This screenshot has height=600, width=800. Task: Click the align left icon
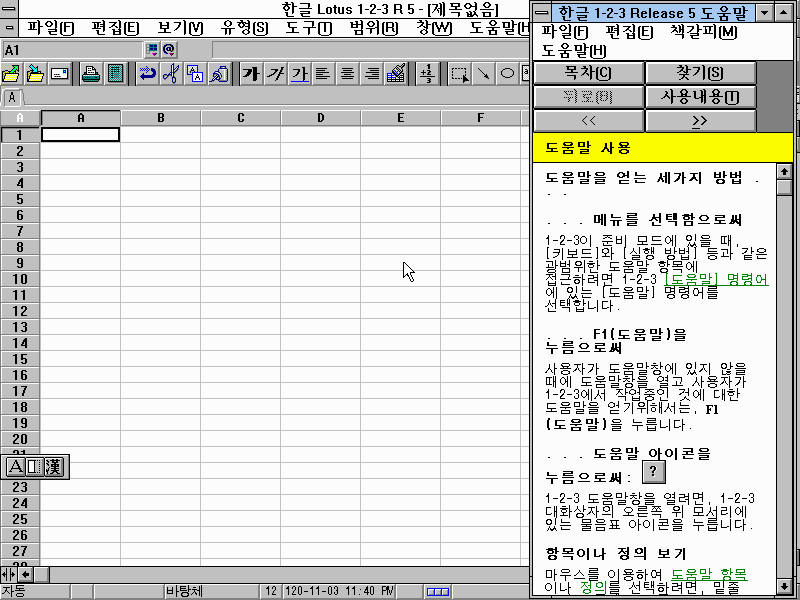tap(323, 74)
